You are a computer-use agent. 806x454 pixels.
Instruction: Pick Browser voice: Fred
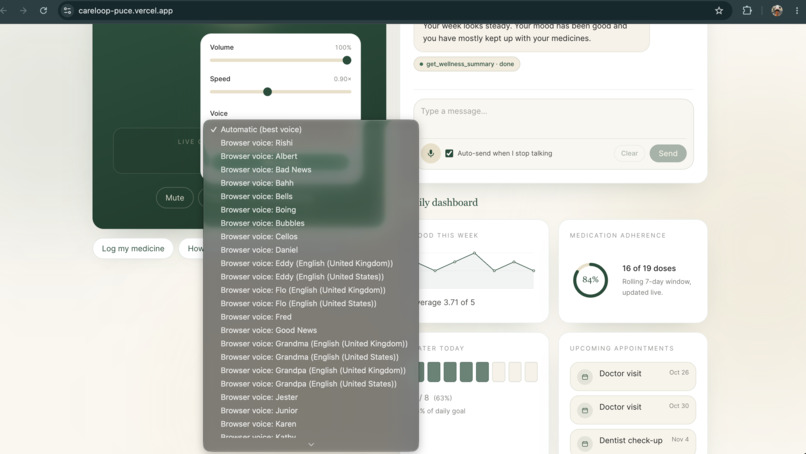click(x=310, y=317)
